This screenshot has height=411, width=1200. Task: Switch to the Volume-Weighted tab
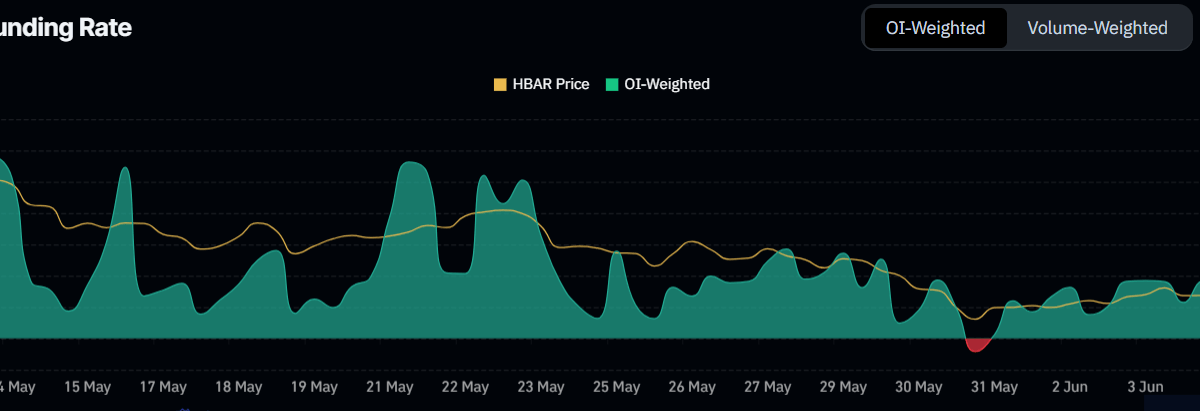[1097, 28]
